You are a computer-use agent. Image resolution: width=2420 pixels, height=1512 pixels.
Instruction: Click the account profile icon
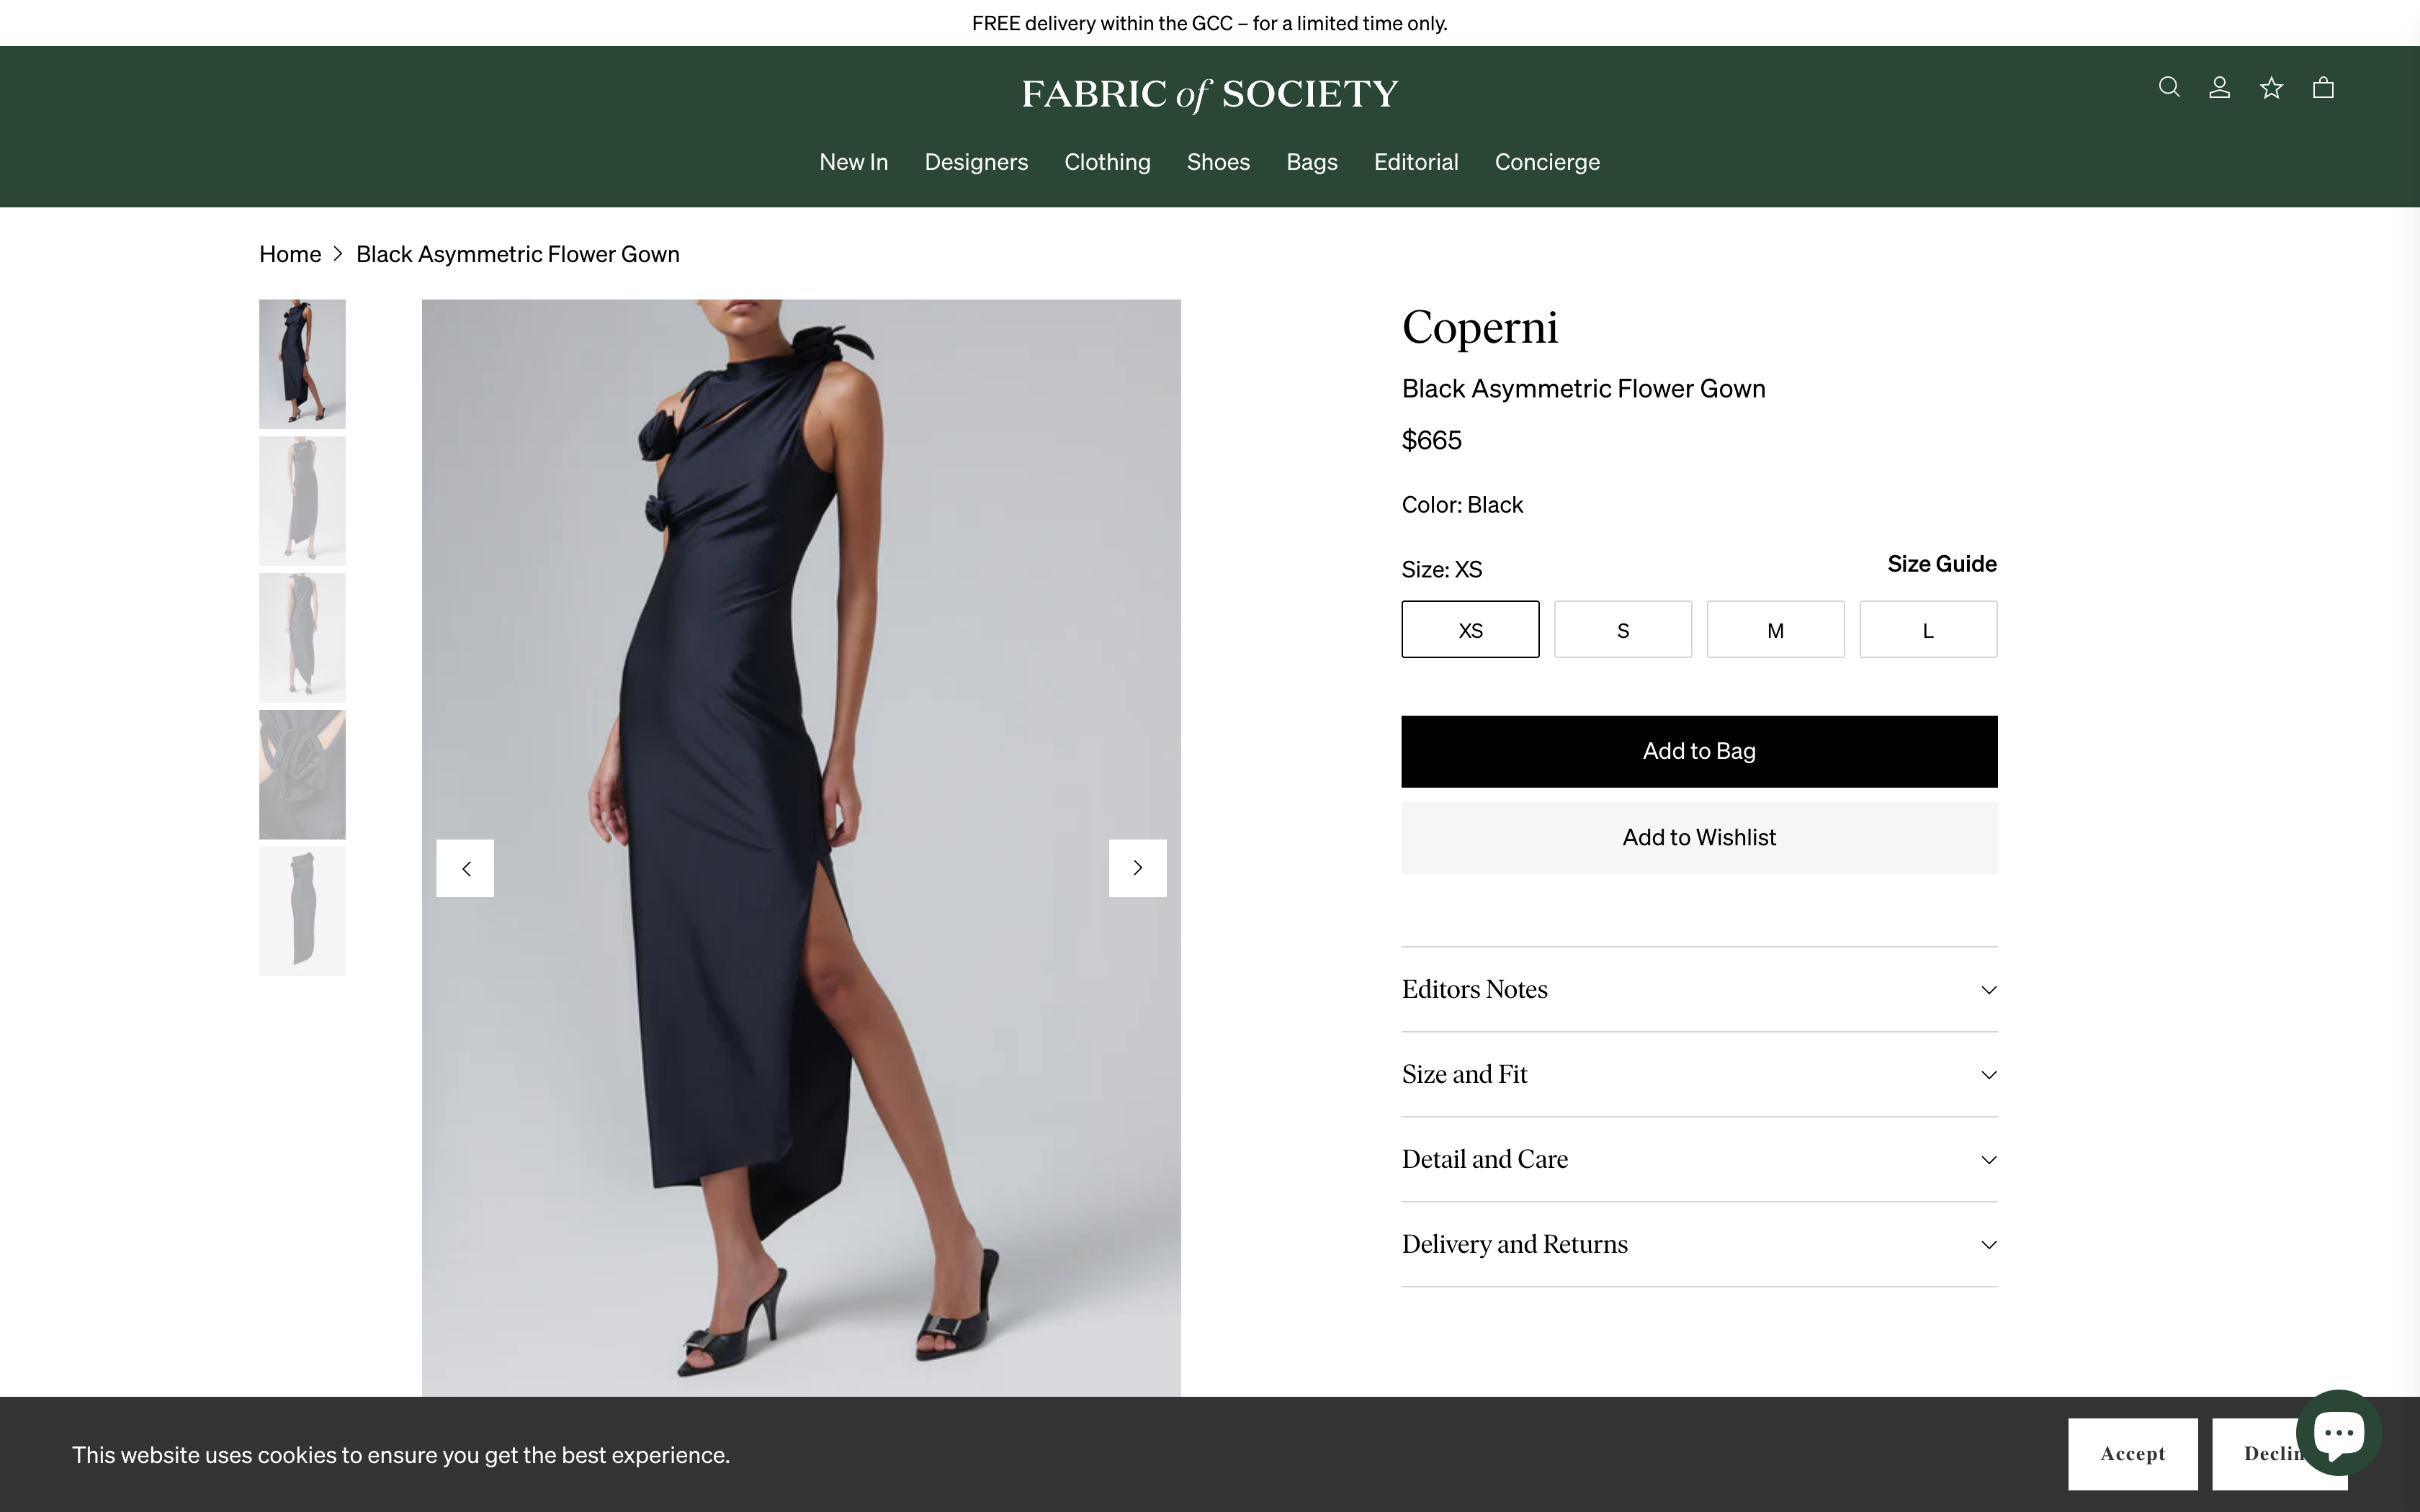coord(2219,87)
